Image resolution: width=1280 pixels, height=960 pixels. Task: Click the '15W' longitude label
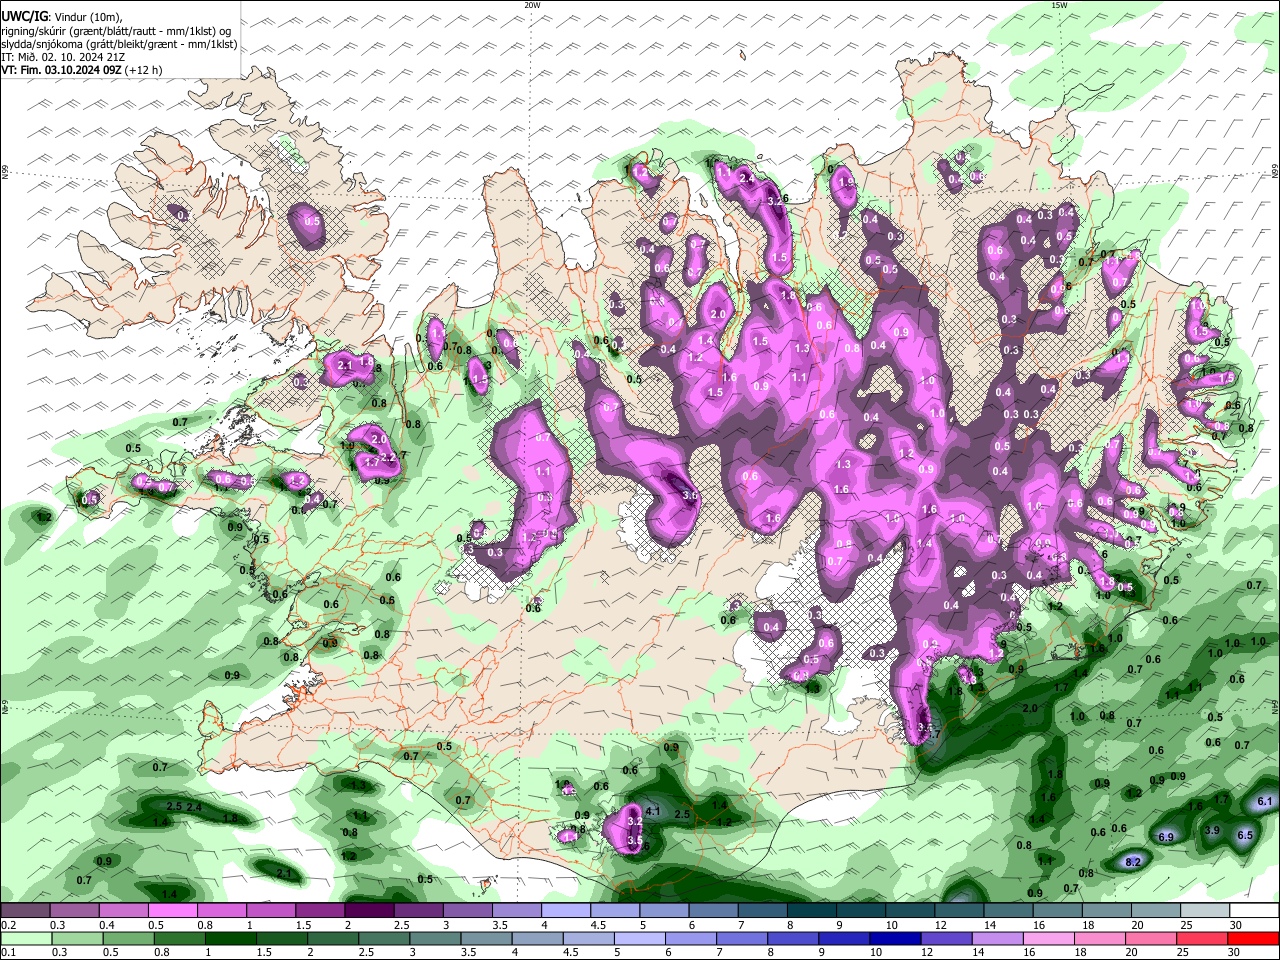[1059, 5]
